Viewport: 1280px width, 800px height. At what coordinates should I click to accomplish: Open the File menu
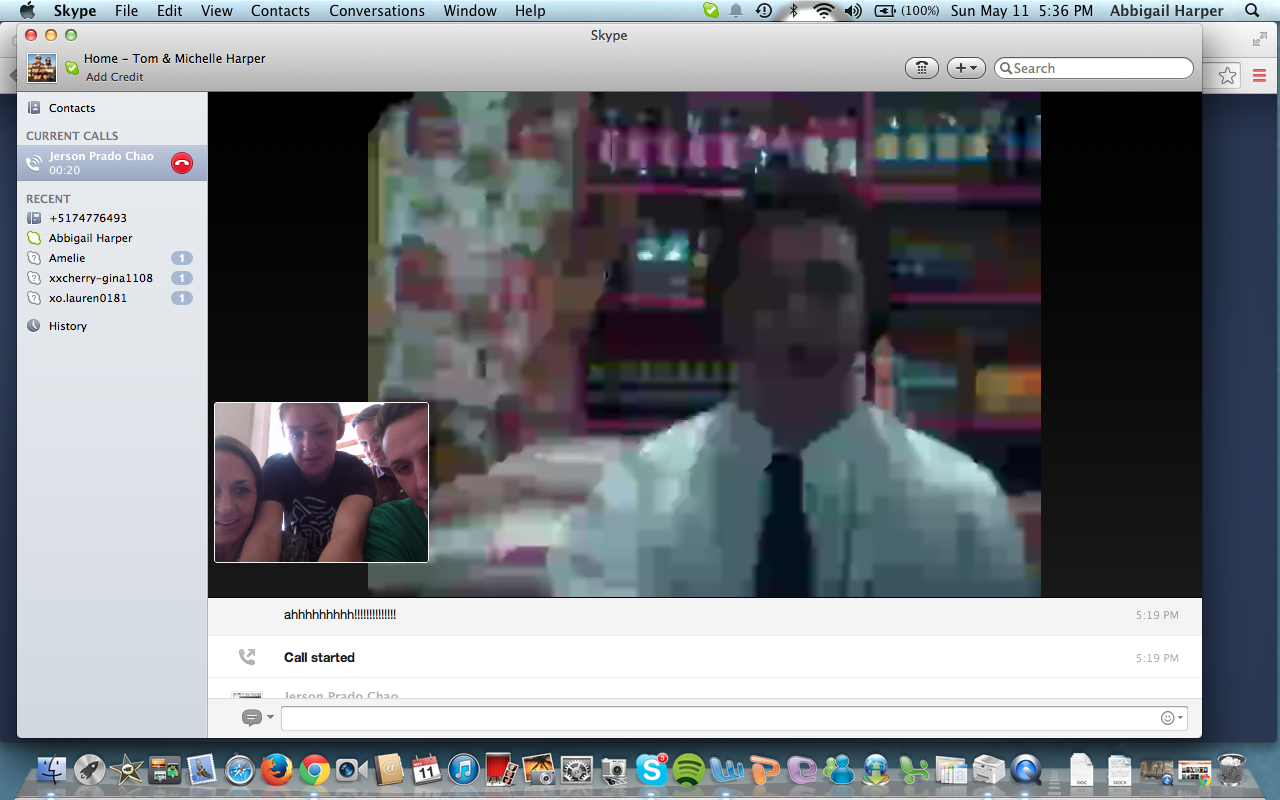[x=126, y=11]
